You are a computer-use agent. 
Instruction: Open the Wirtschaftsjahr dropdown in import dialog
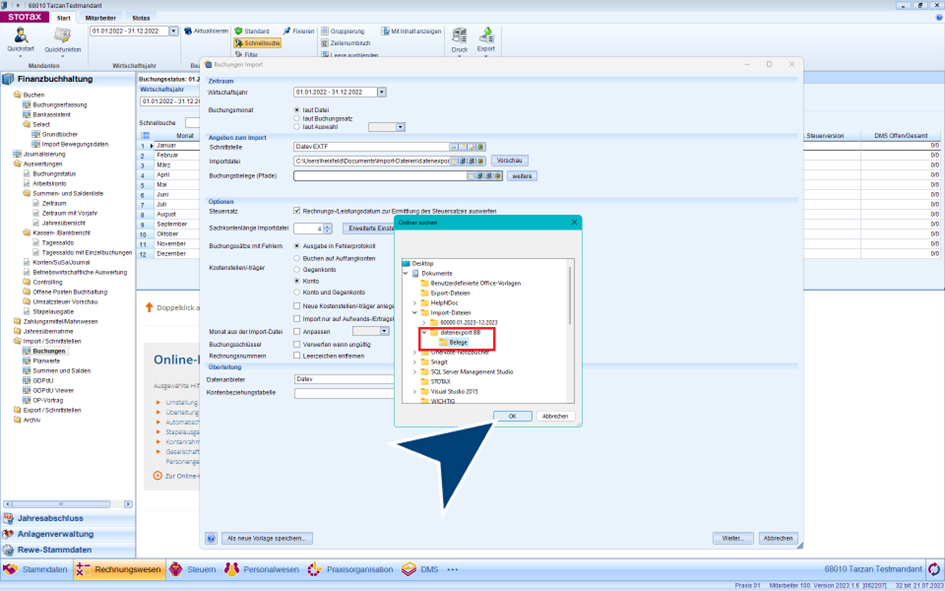[381, 92]
